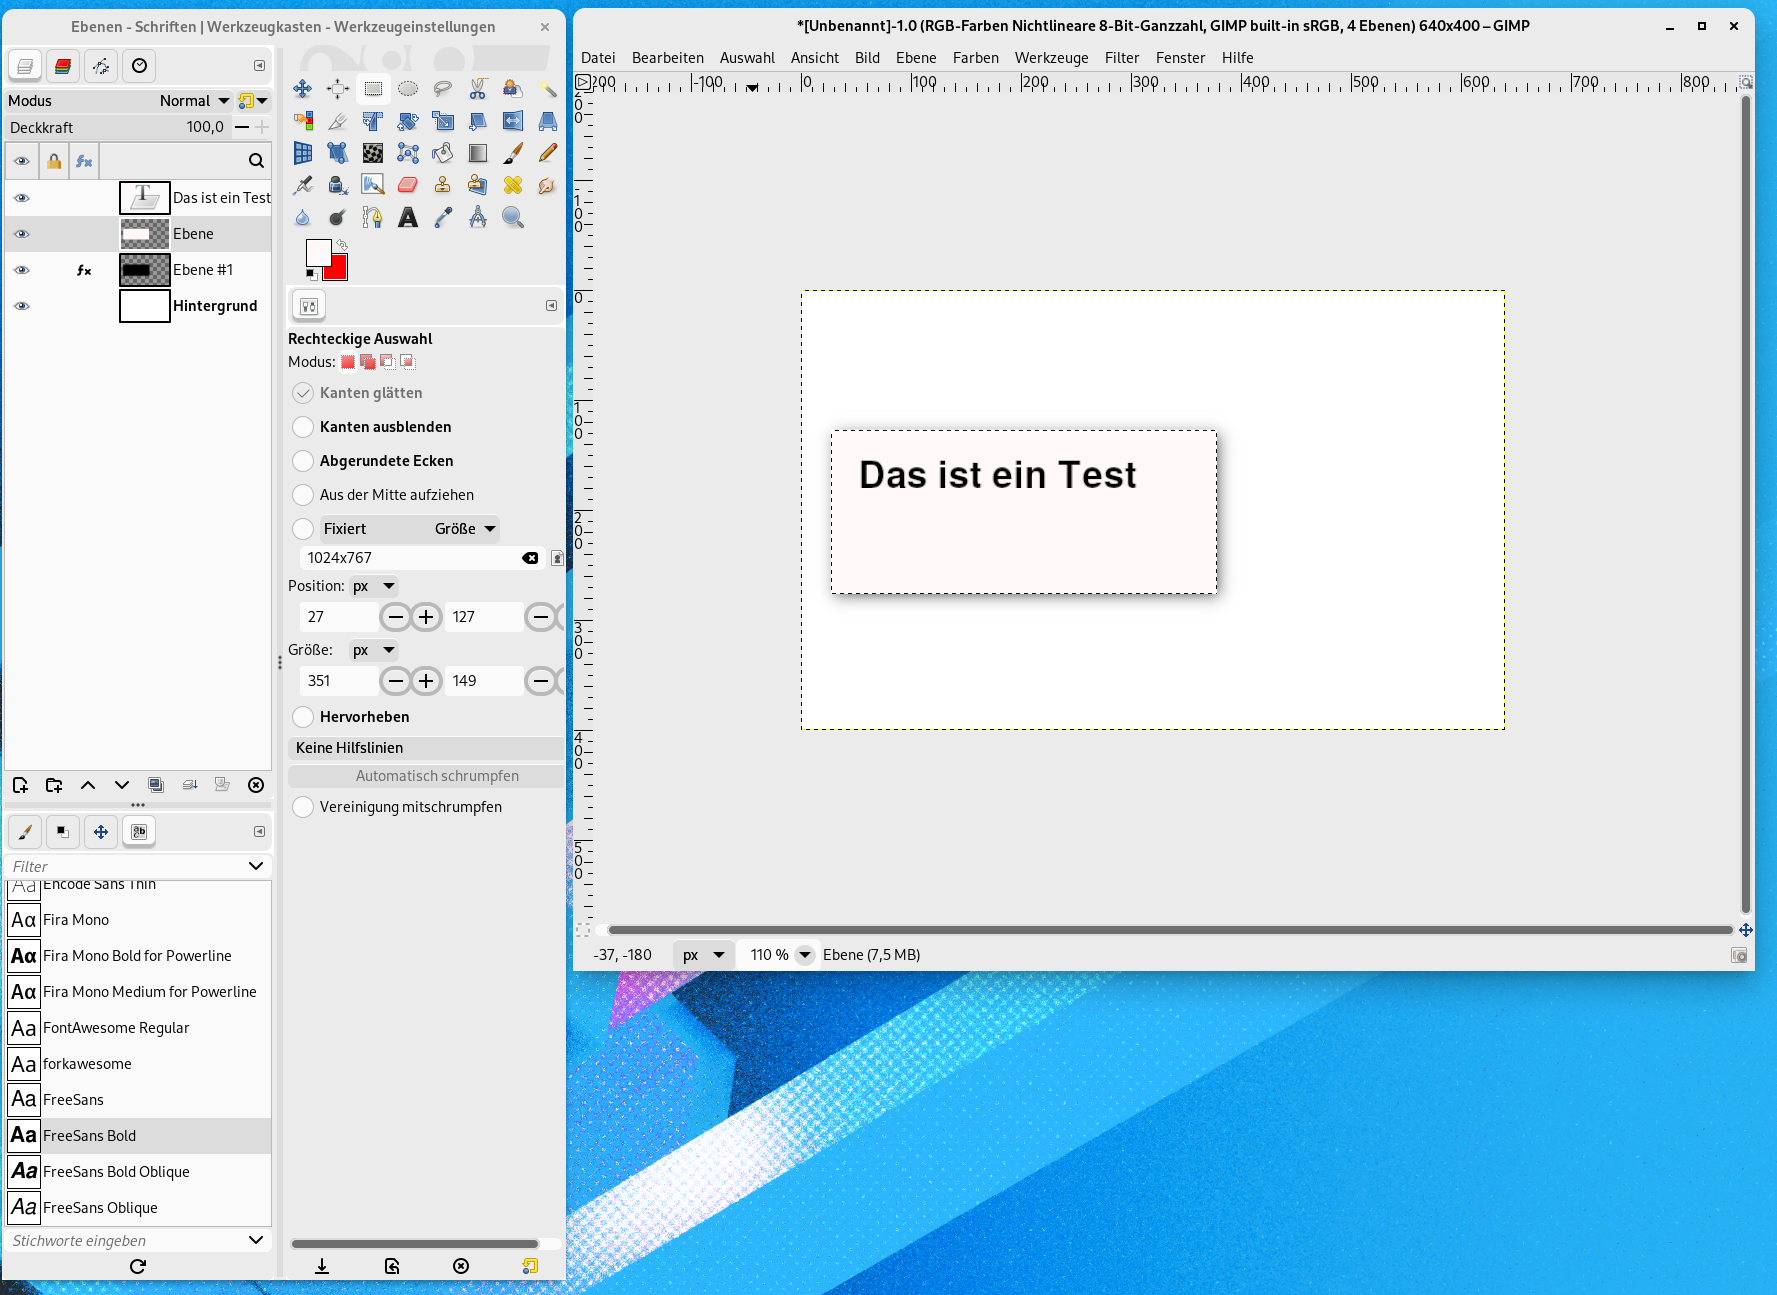Select the Color Picker tool
The image size is (1777, 1295).
click(443, 217)
